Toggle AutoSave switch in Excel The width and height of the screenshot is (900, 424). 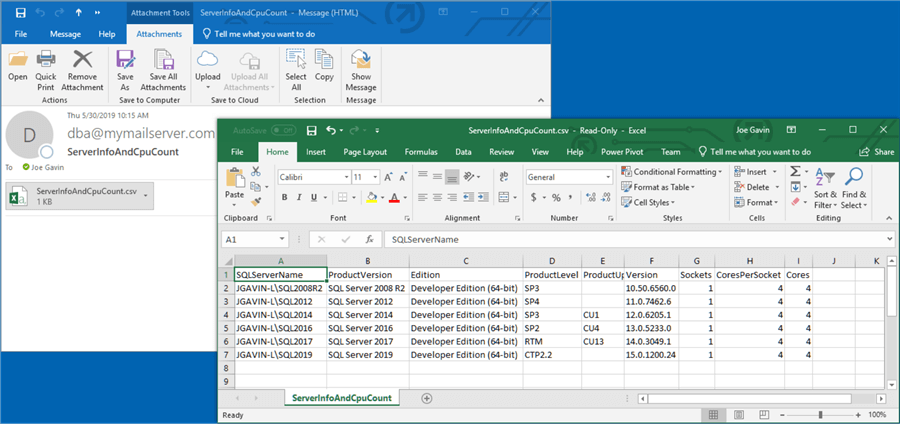pyautogui.click(x=284, y=131)
